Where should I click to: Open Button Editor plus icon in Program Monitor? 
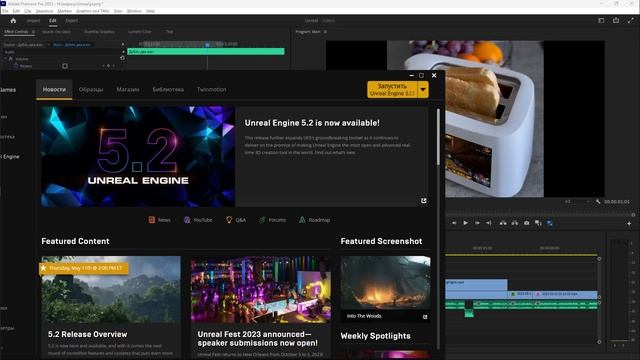tap(629, 224)
